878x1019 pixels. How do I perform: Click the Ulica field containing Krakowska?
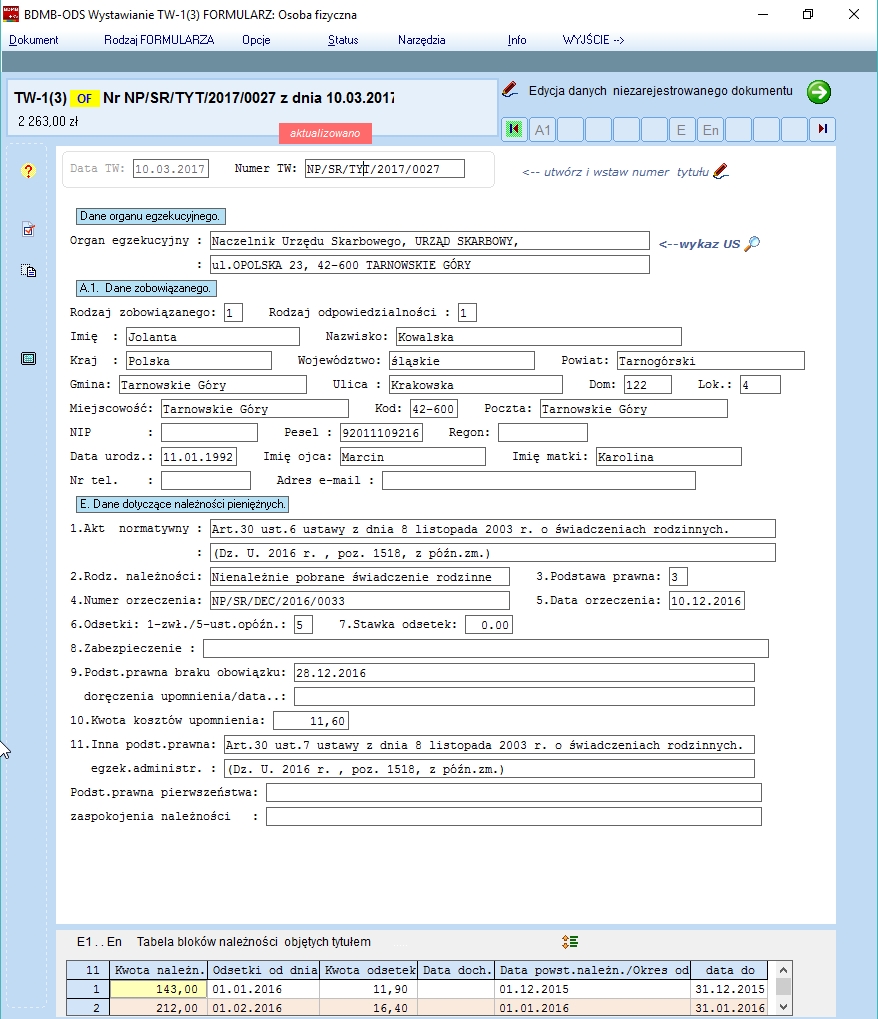476,385
